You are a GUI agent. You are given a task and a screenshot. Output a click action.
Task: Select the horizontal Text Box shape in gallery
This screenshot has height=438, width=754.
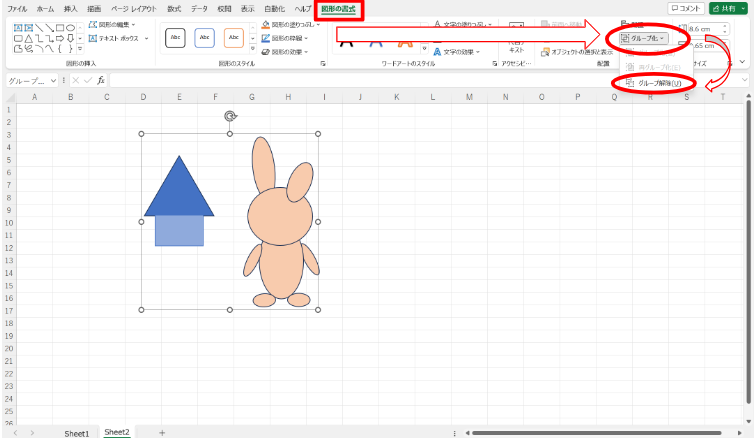click(18, 28)
